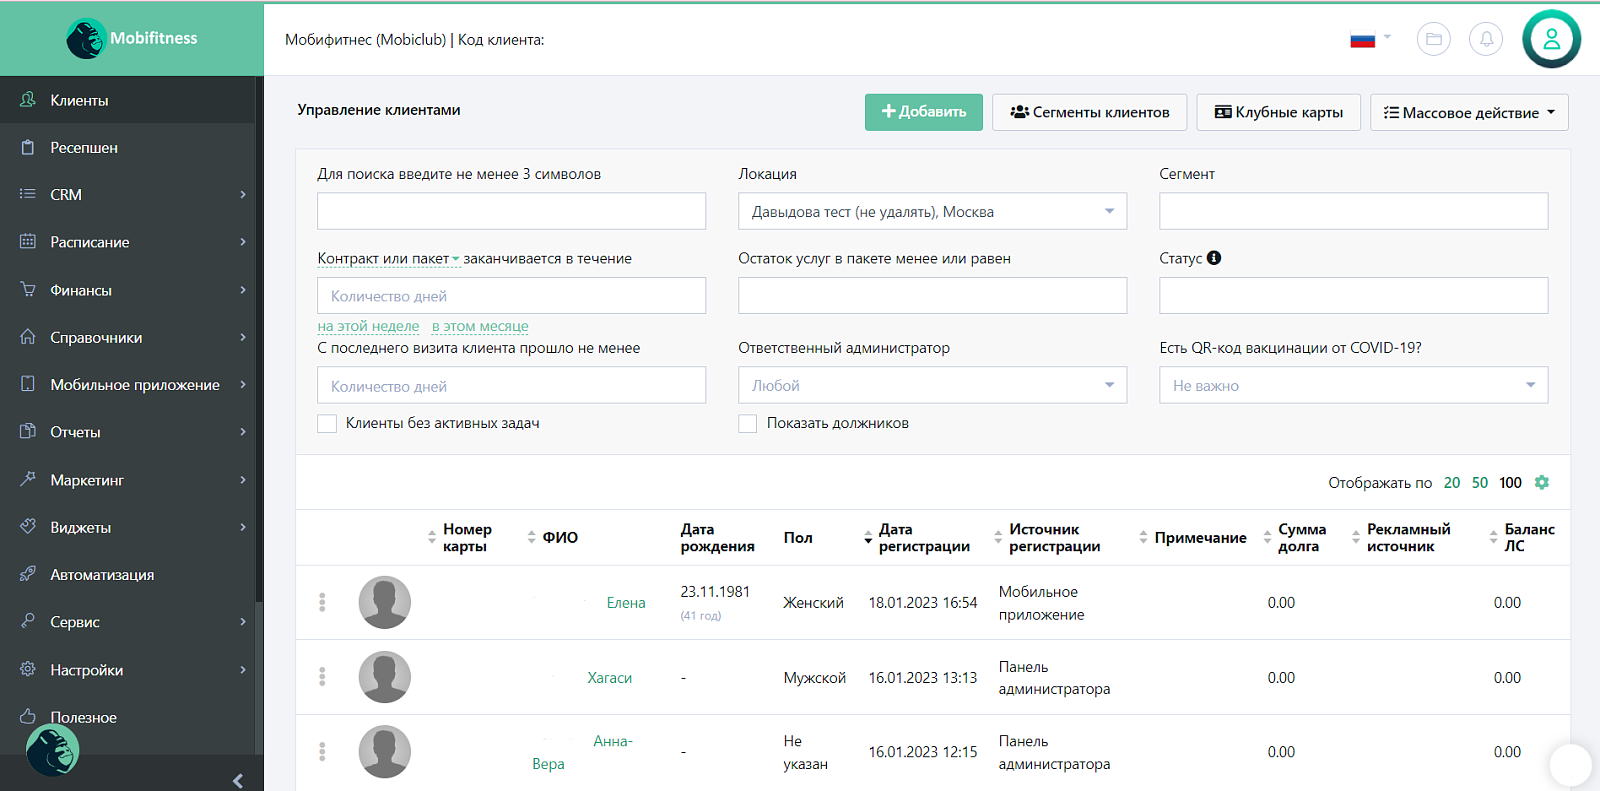Open the user profile avatar menu
The height and width of the screenshot is (791, 1600).
point(1551,39)
